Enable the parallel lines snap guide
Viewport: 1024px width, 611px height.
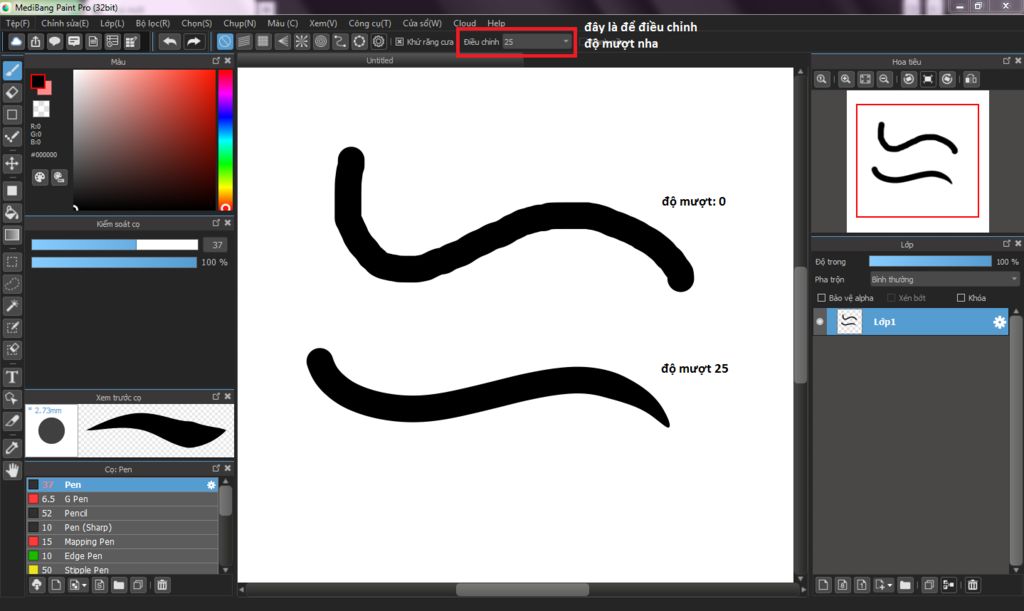click(244, 42)
